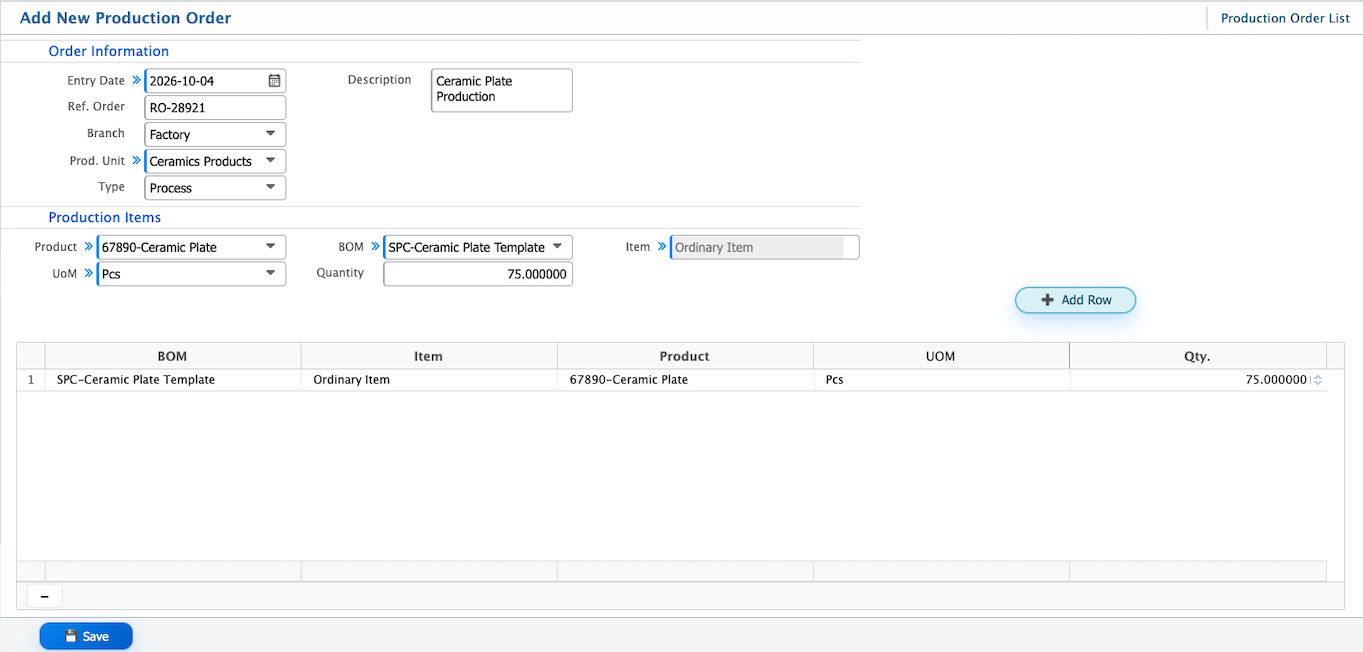Remove row with the minus button
The height and width of the screenshot is (652, 1363).
click(x=45, y=596)
